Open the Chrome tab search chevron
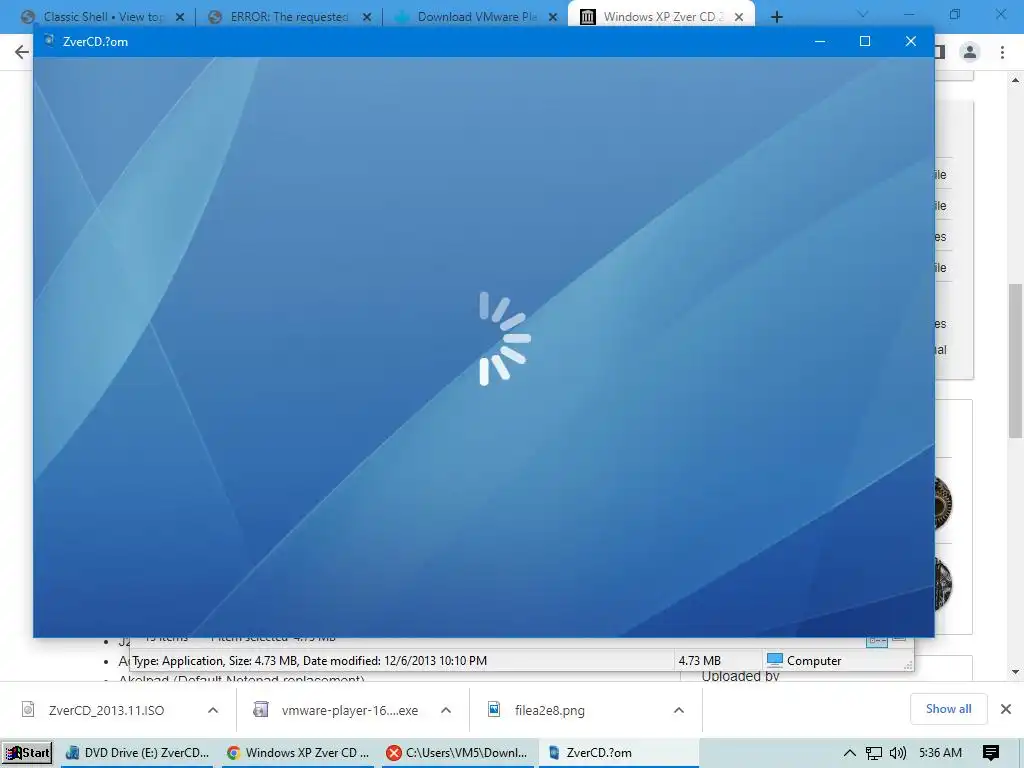 point(863,14)
